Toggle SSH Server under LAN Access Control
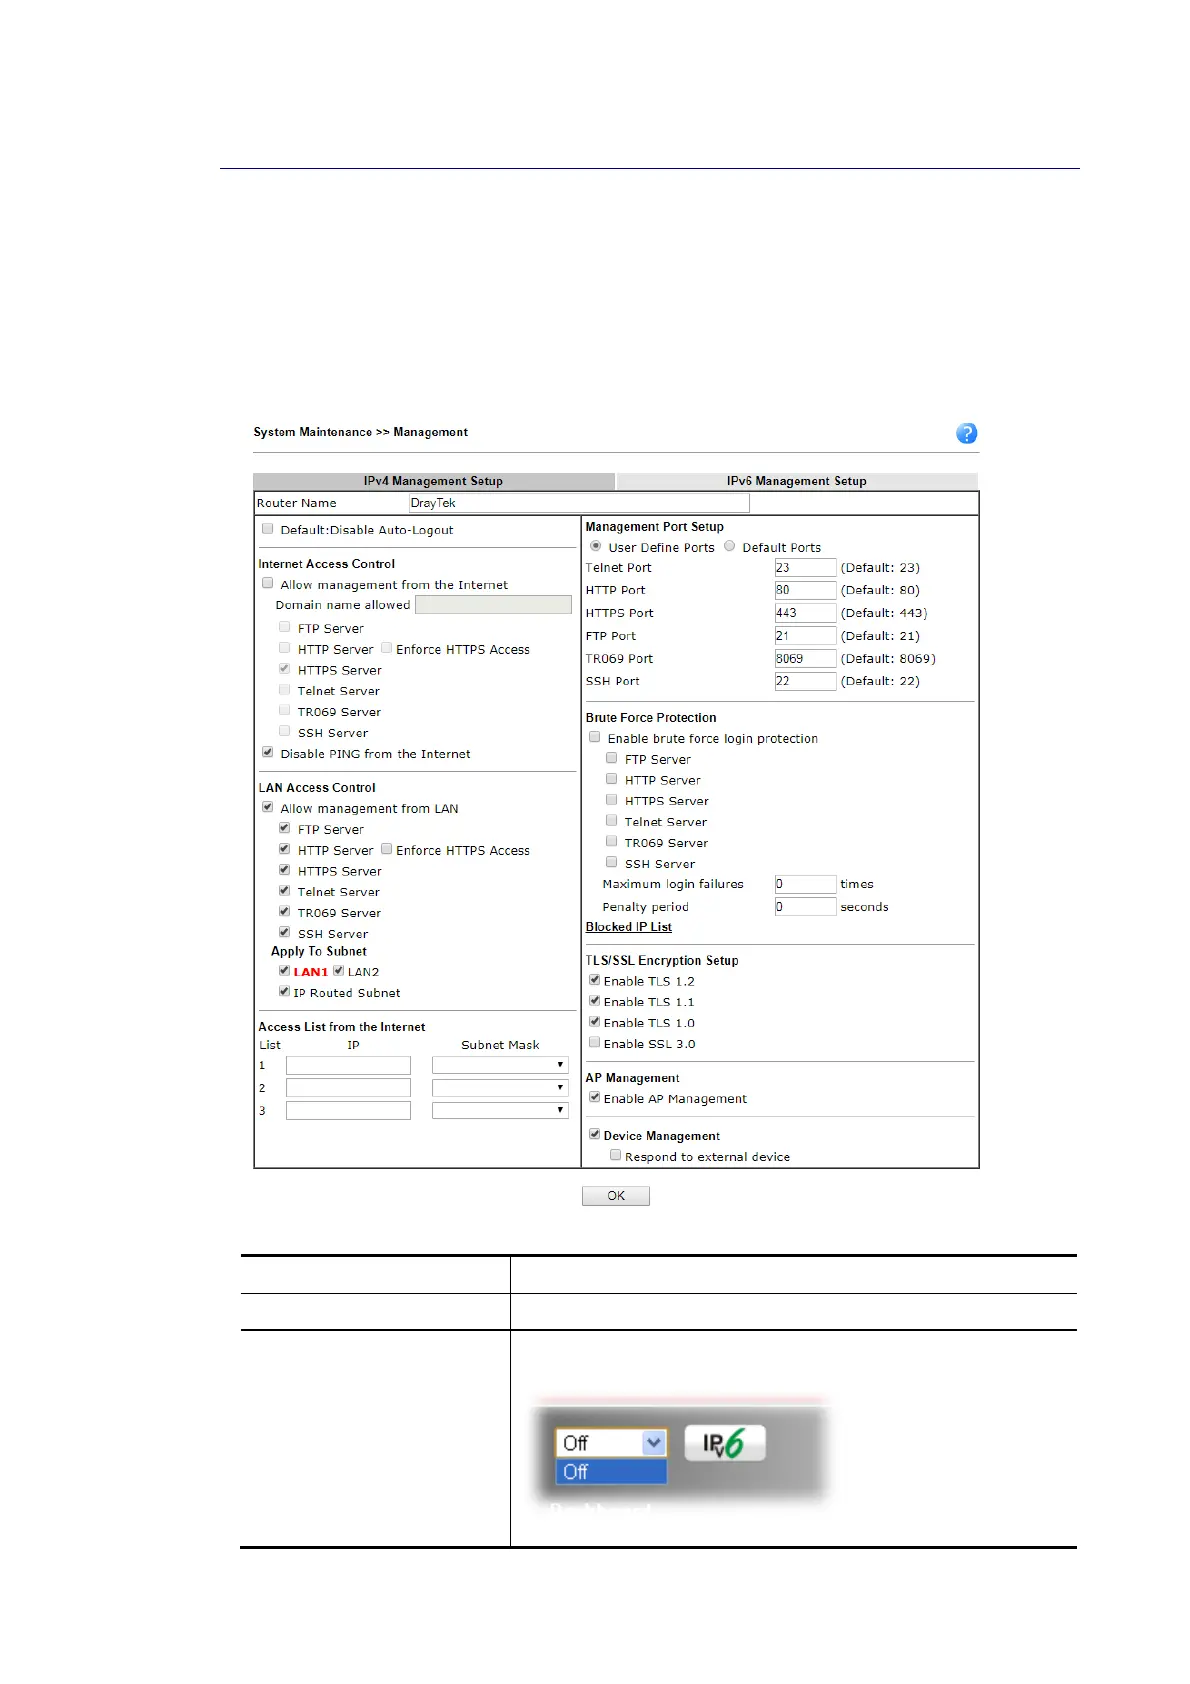The height and width of the screenshot is (1684, 1190). pyautogui.click(x=284, y=932)
